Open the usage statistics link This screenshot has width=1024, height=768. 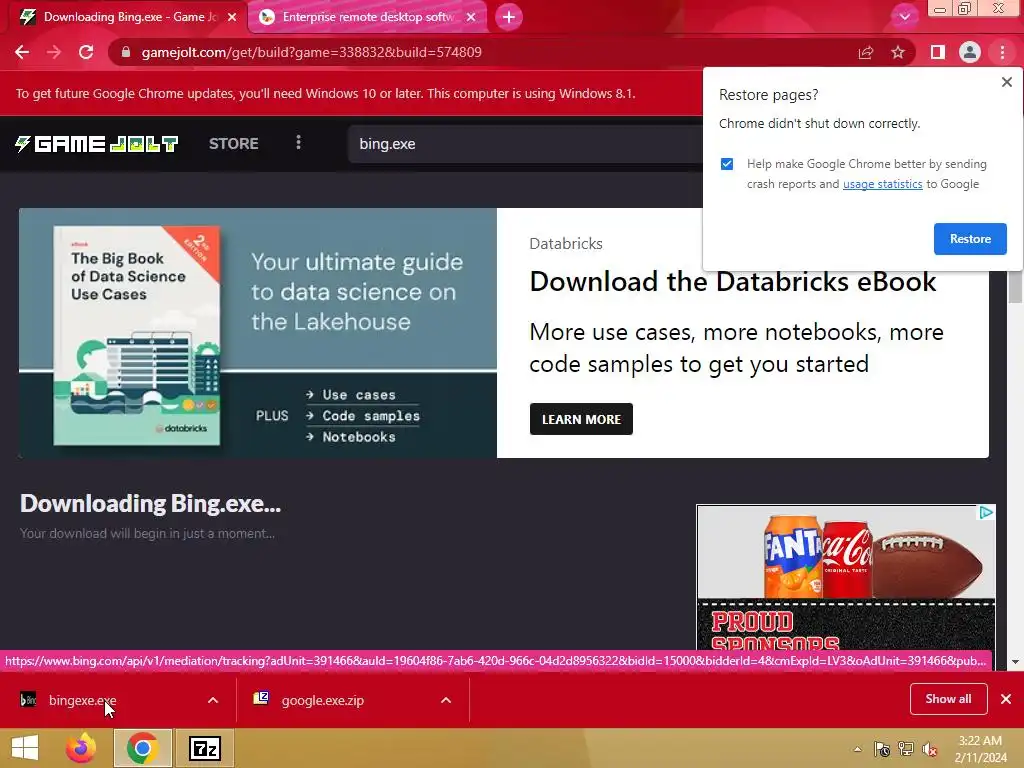pos(882,184)
